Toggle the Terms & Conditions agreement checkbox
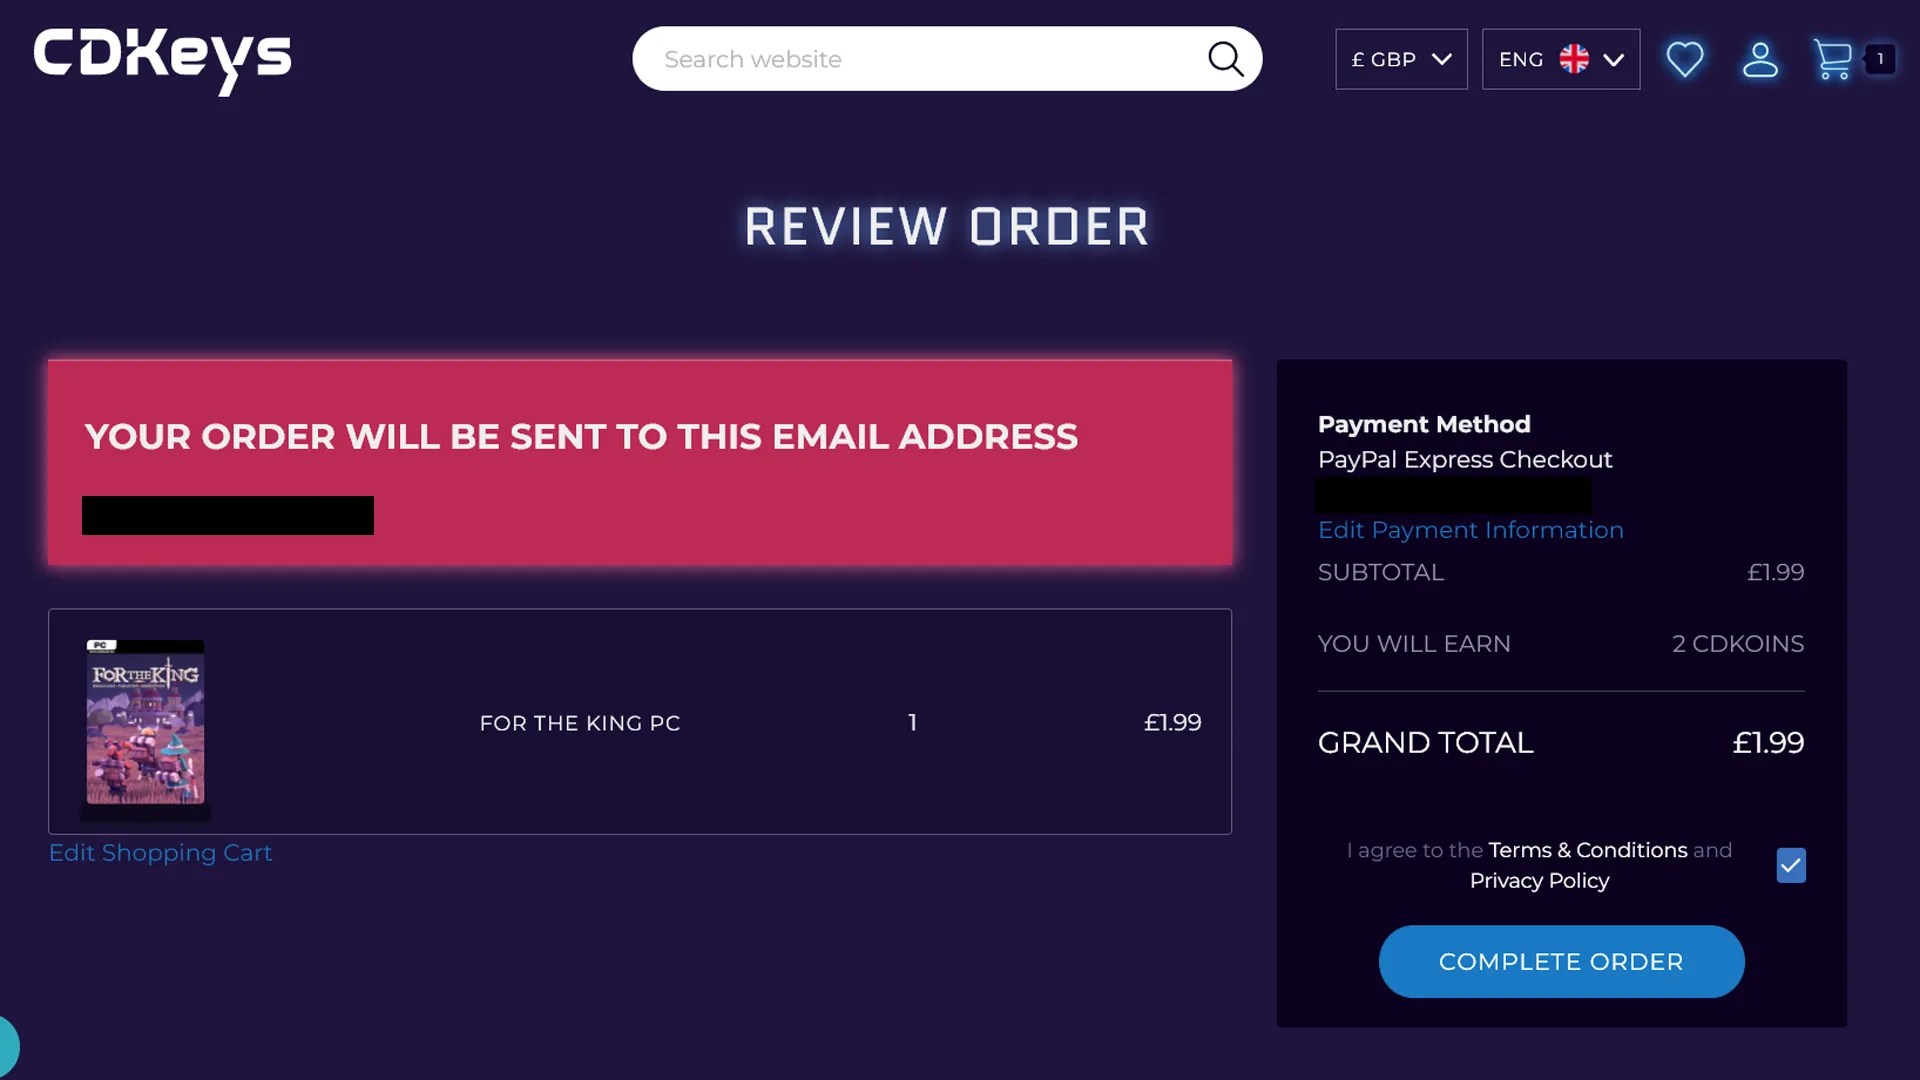Viewport: 1920px width, 1080px height. (x=1790, y=865)
